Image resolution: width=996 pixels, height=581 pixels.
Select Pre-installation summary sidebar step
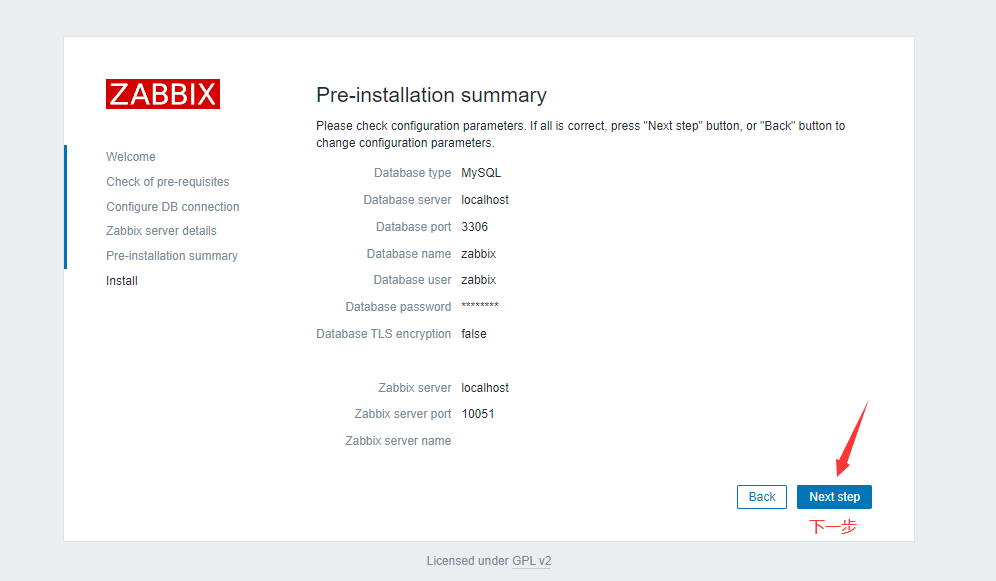pyautogui.click(x=172, y=255)
